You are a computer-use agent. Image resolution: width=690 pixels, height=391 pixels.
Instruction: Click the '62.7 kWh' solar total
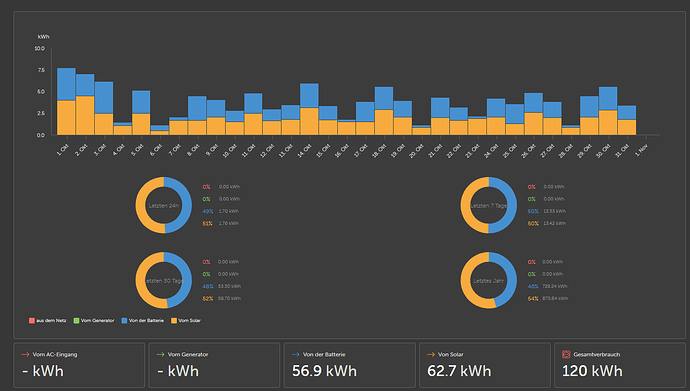pyautogui.click(x=459, y=371)
